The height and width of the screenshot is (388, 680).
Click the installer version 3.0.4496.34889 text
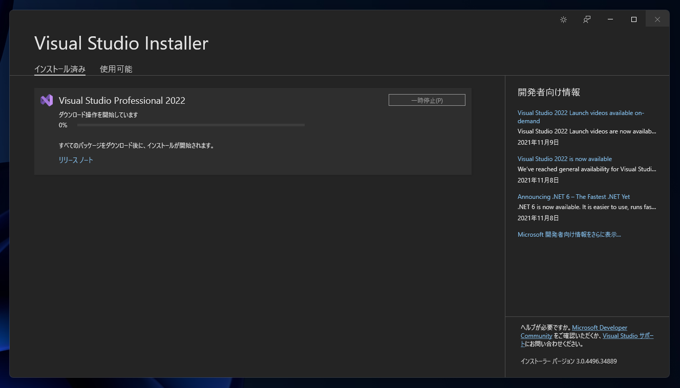coord(569,361)
